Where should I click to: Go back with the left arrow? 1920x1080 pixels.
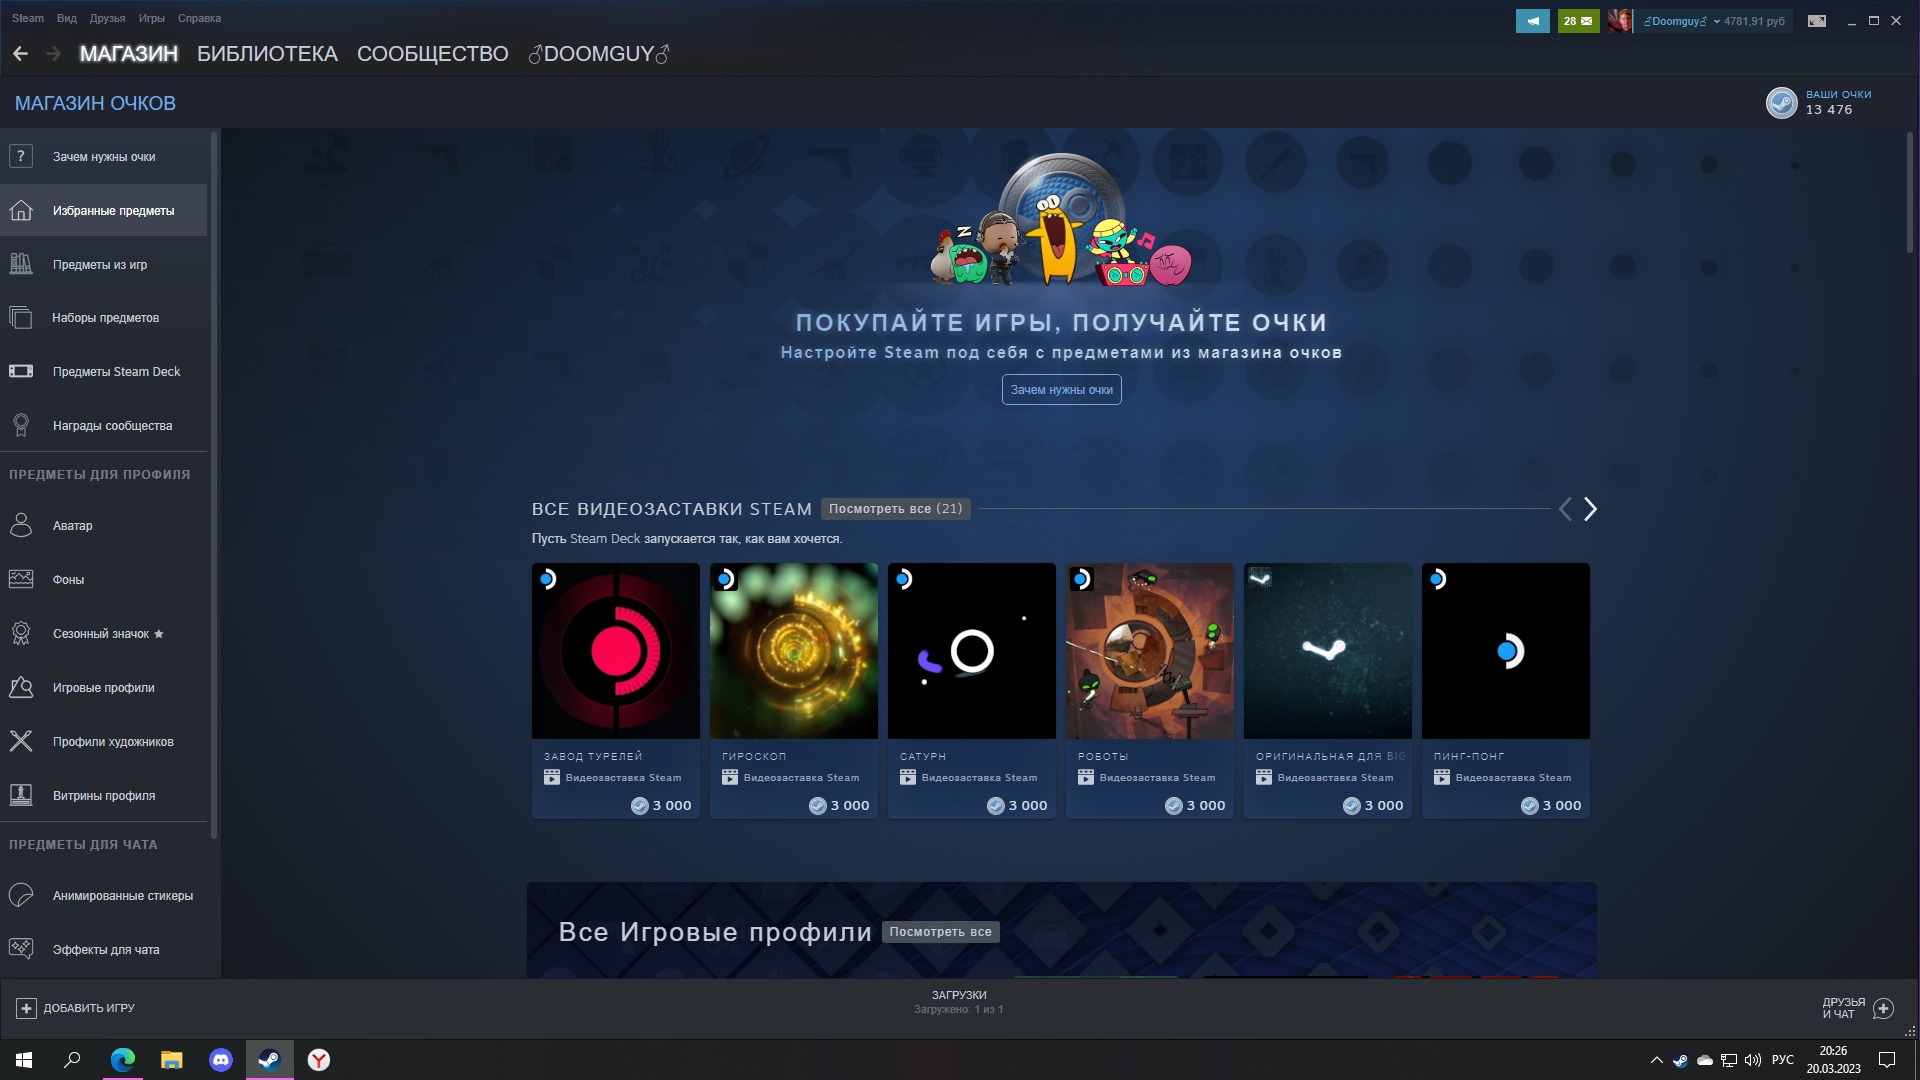[20, 53]
